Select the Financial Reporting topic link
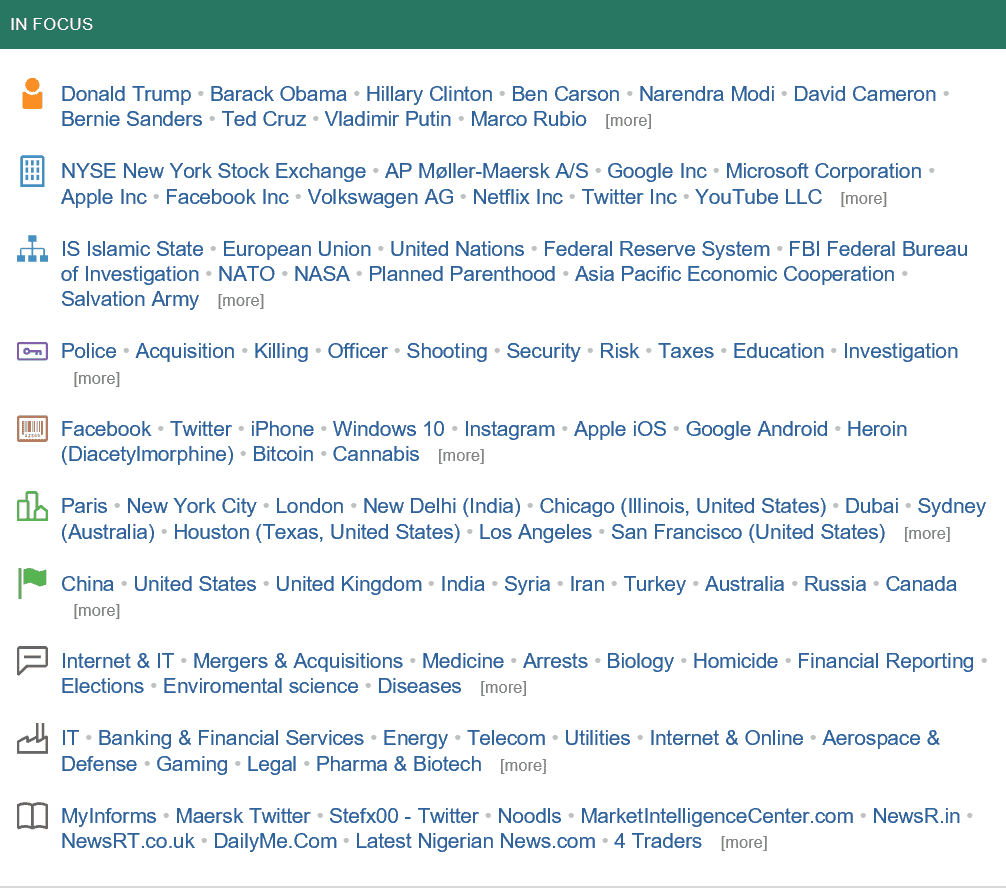This screenshot has height=888, width=1006. pos(886,661)
